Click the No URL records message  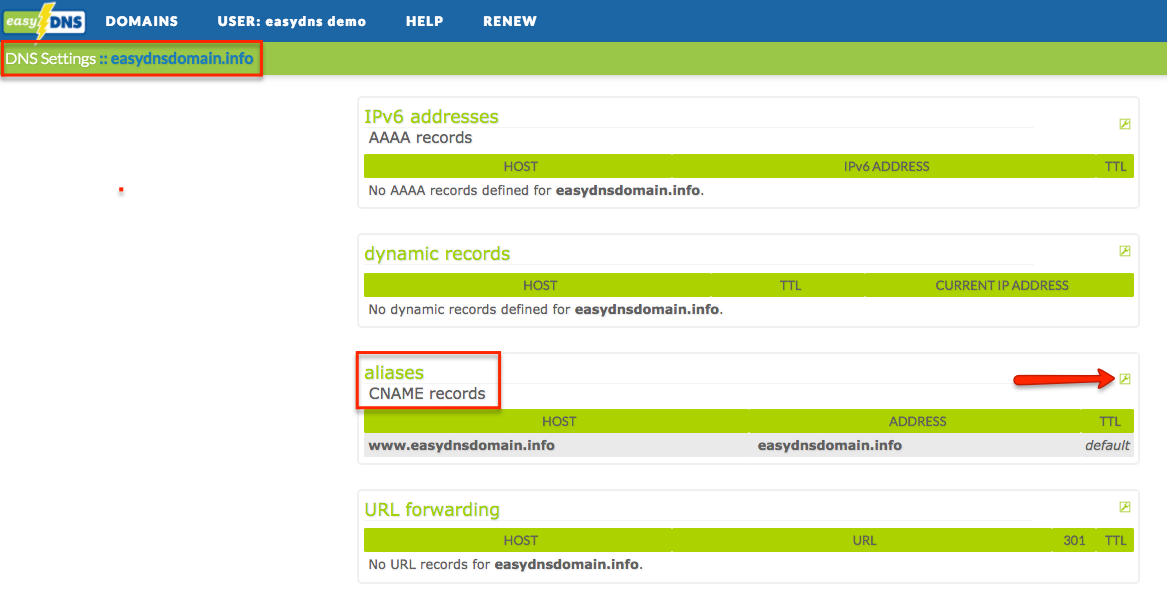(505, 564)
